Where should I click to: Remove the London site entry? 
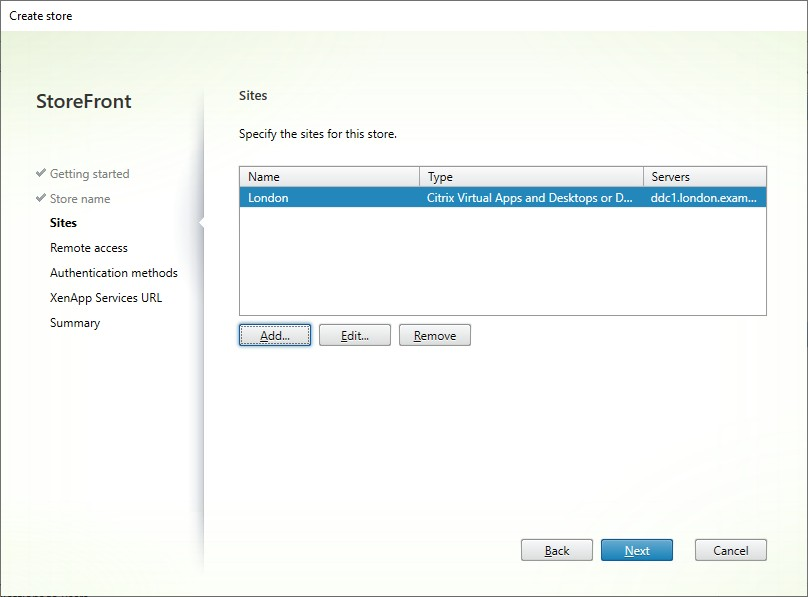coord(434,335)
